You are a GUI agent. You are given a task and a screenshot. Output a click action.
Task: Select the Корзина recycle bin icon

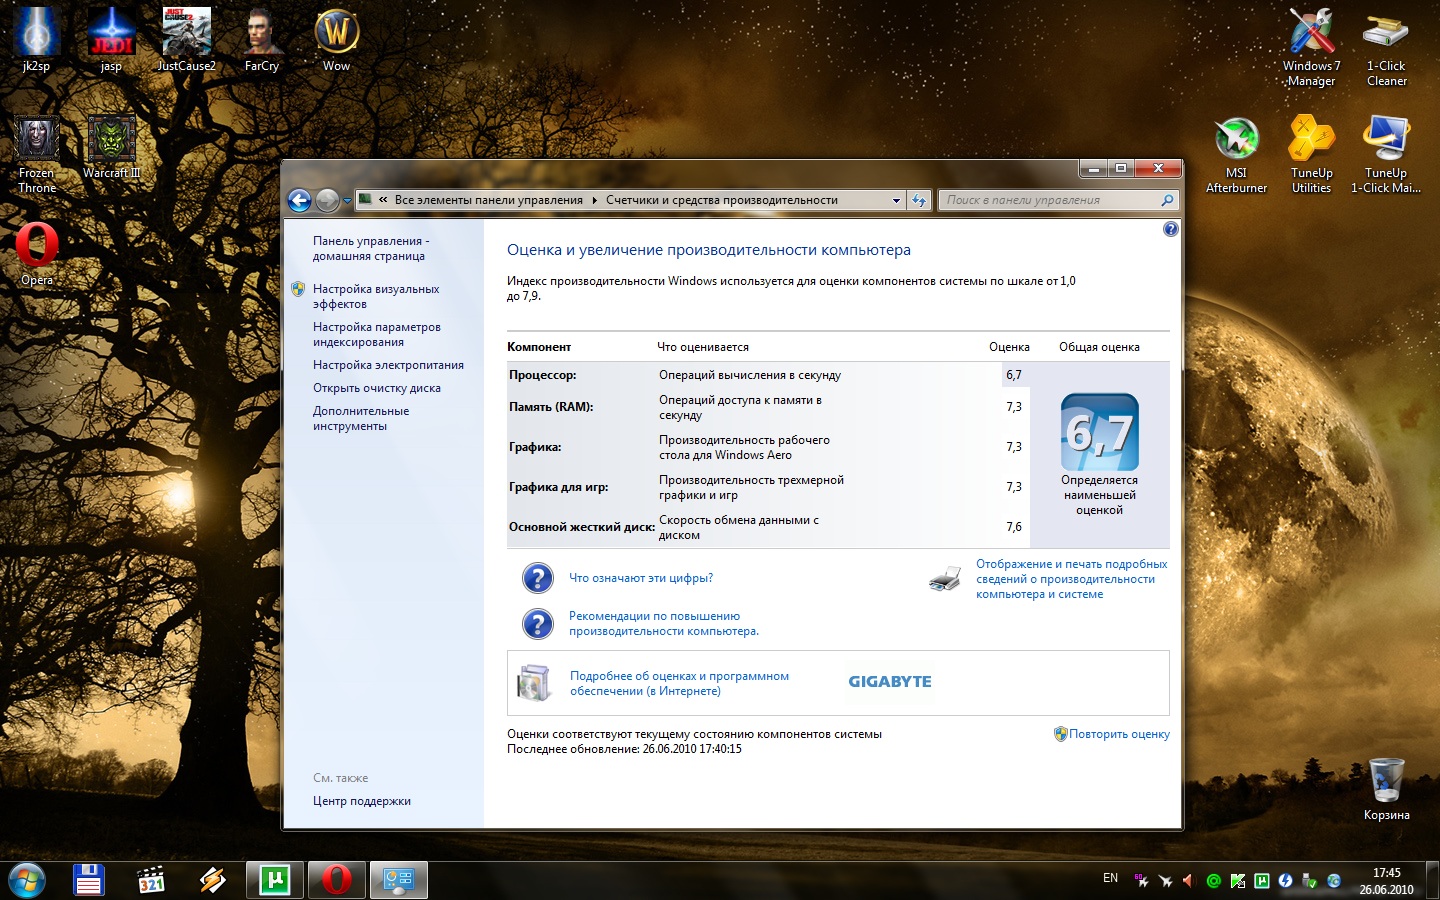[1386, 789]
